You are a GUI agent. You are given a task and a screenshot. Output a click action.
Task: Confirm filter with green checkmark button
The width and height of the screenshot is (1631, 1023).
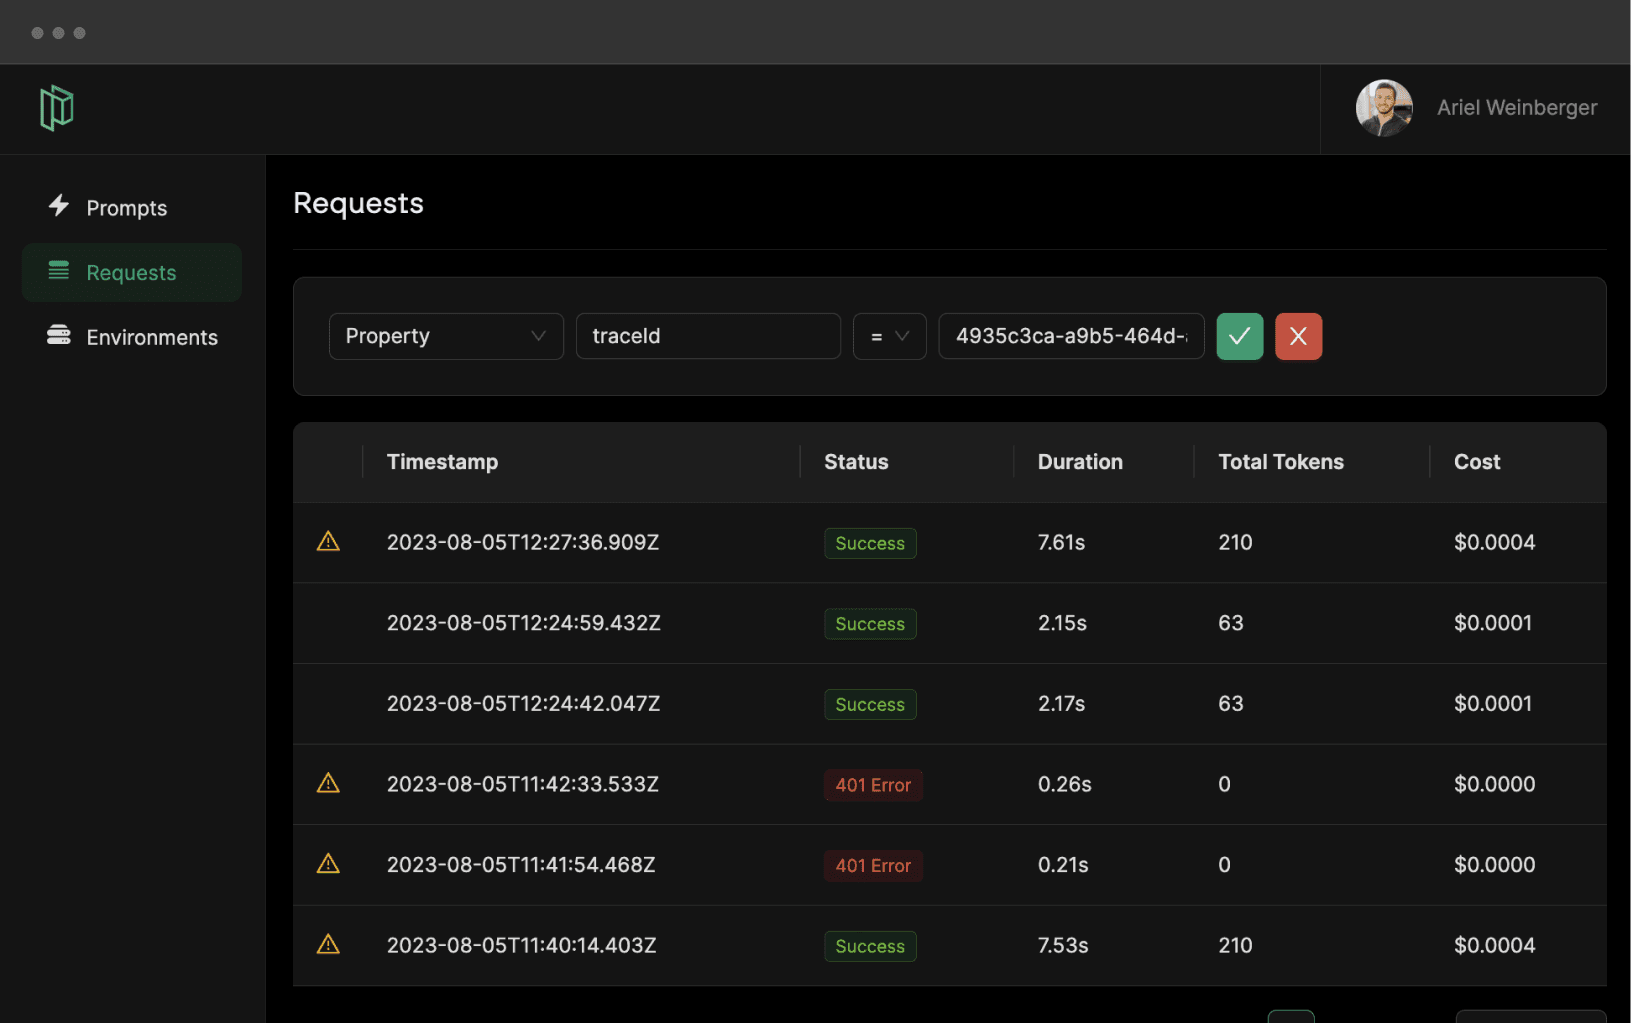pyautogui.click(x=1239, y=336)
